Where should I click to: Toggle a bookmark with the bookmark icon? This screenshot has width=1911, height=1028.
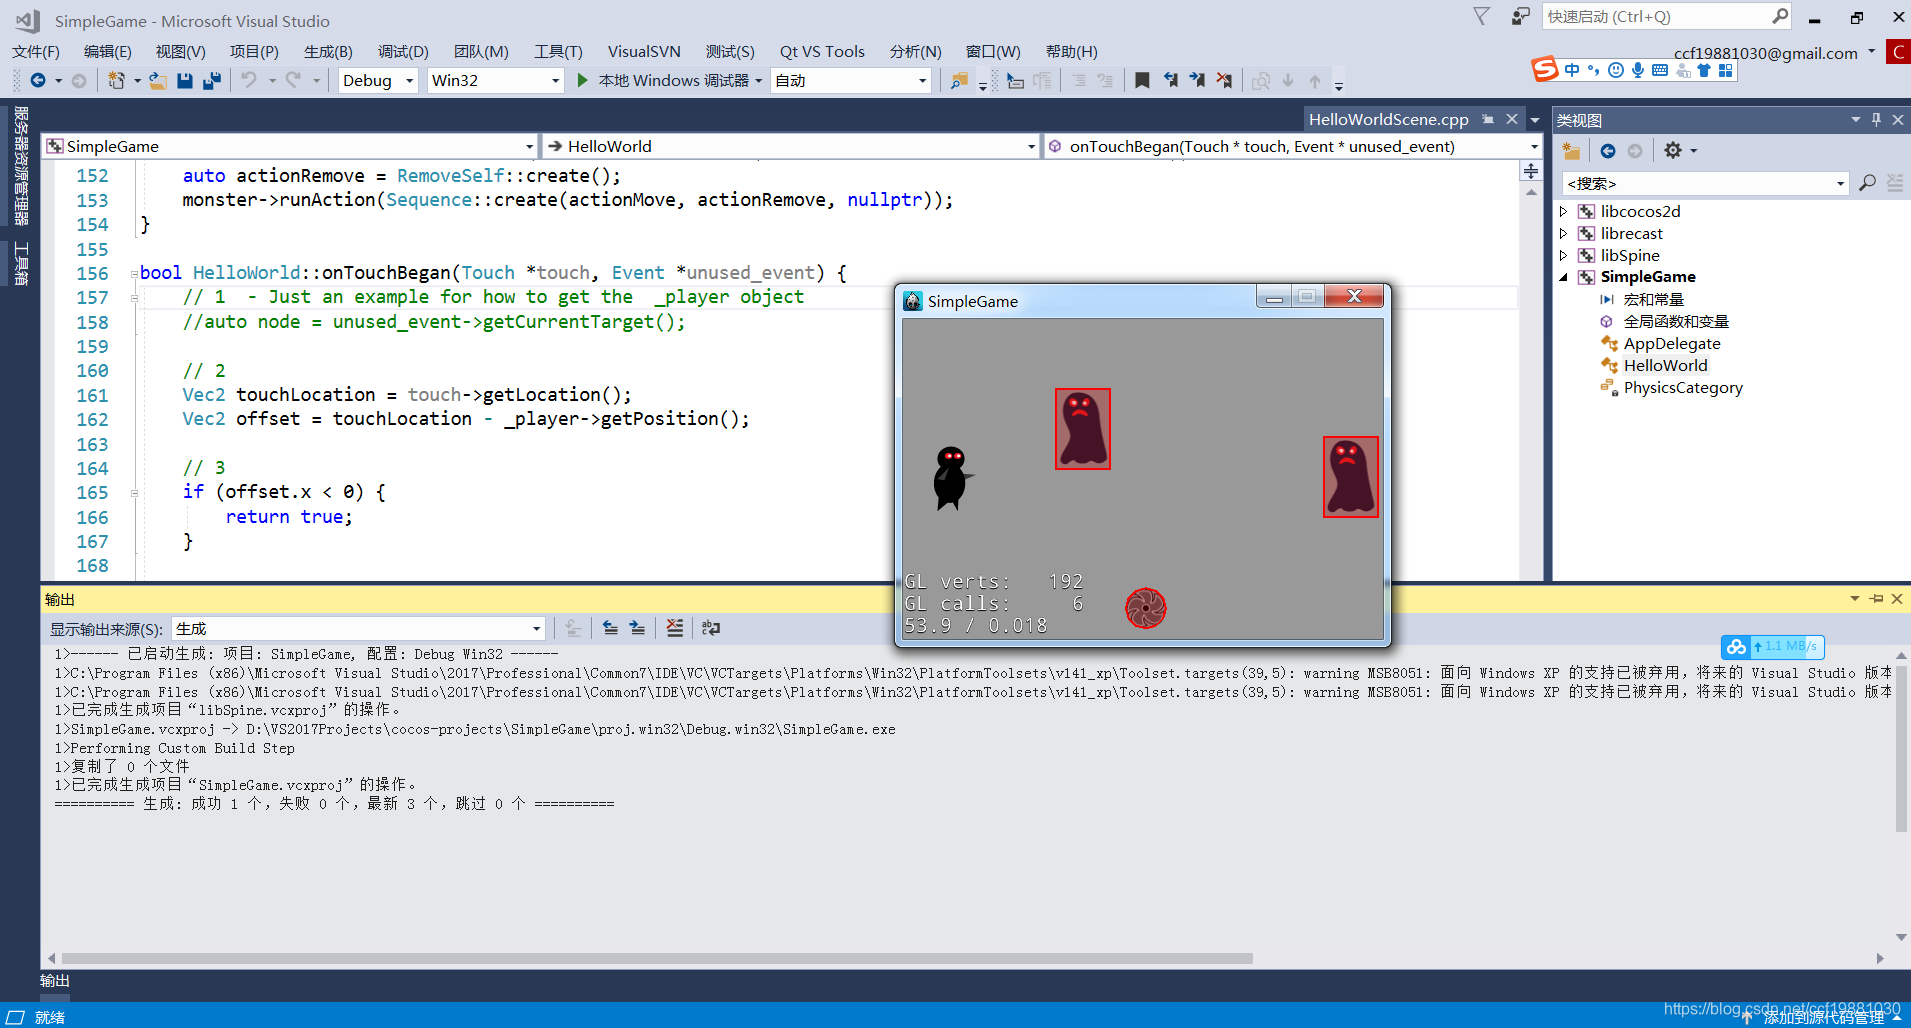(x=1142, y=80)
